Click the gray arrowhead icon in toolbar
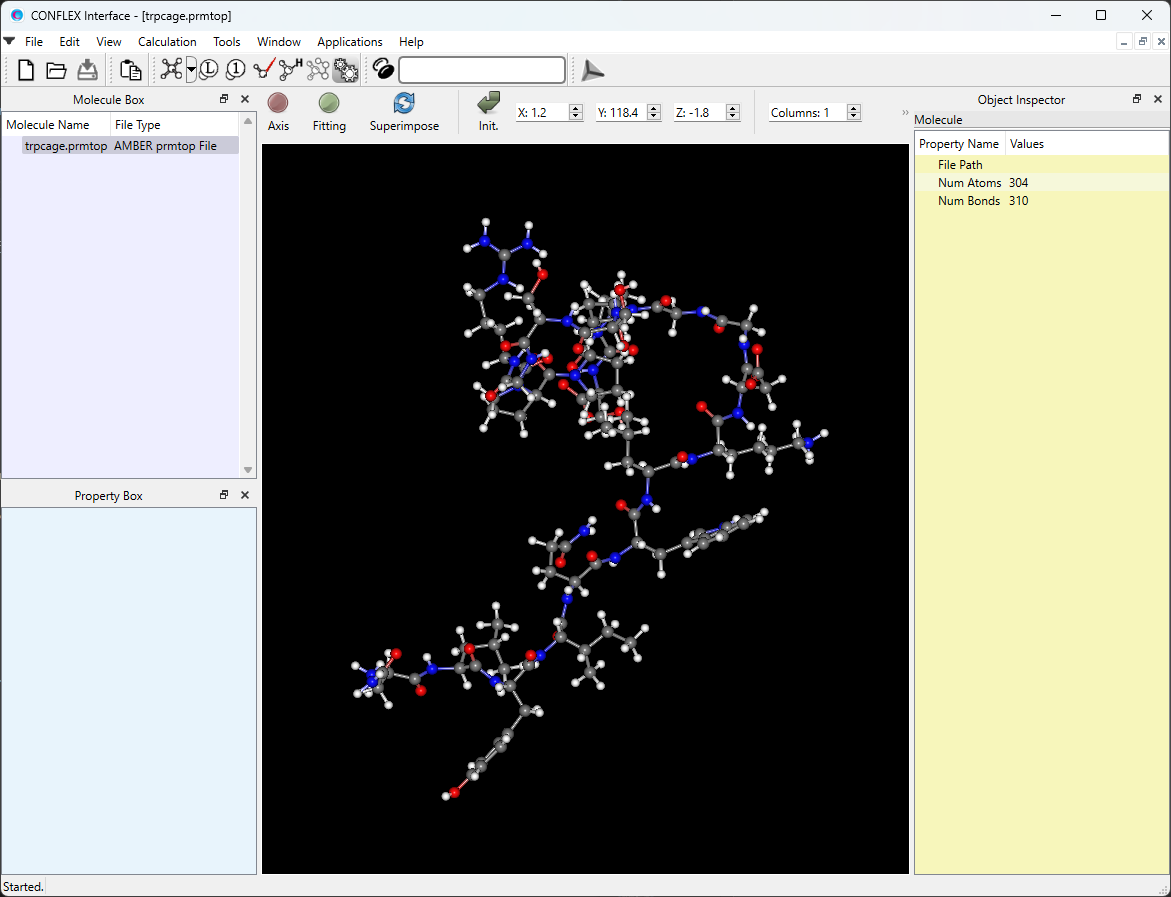The image size is (1171, 897). (593, 70)
